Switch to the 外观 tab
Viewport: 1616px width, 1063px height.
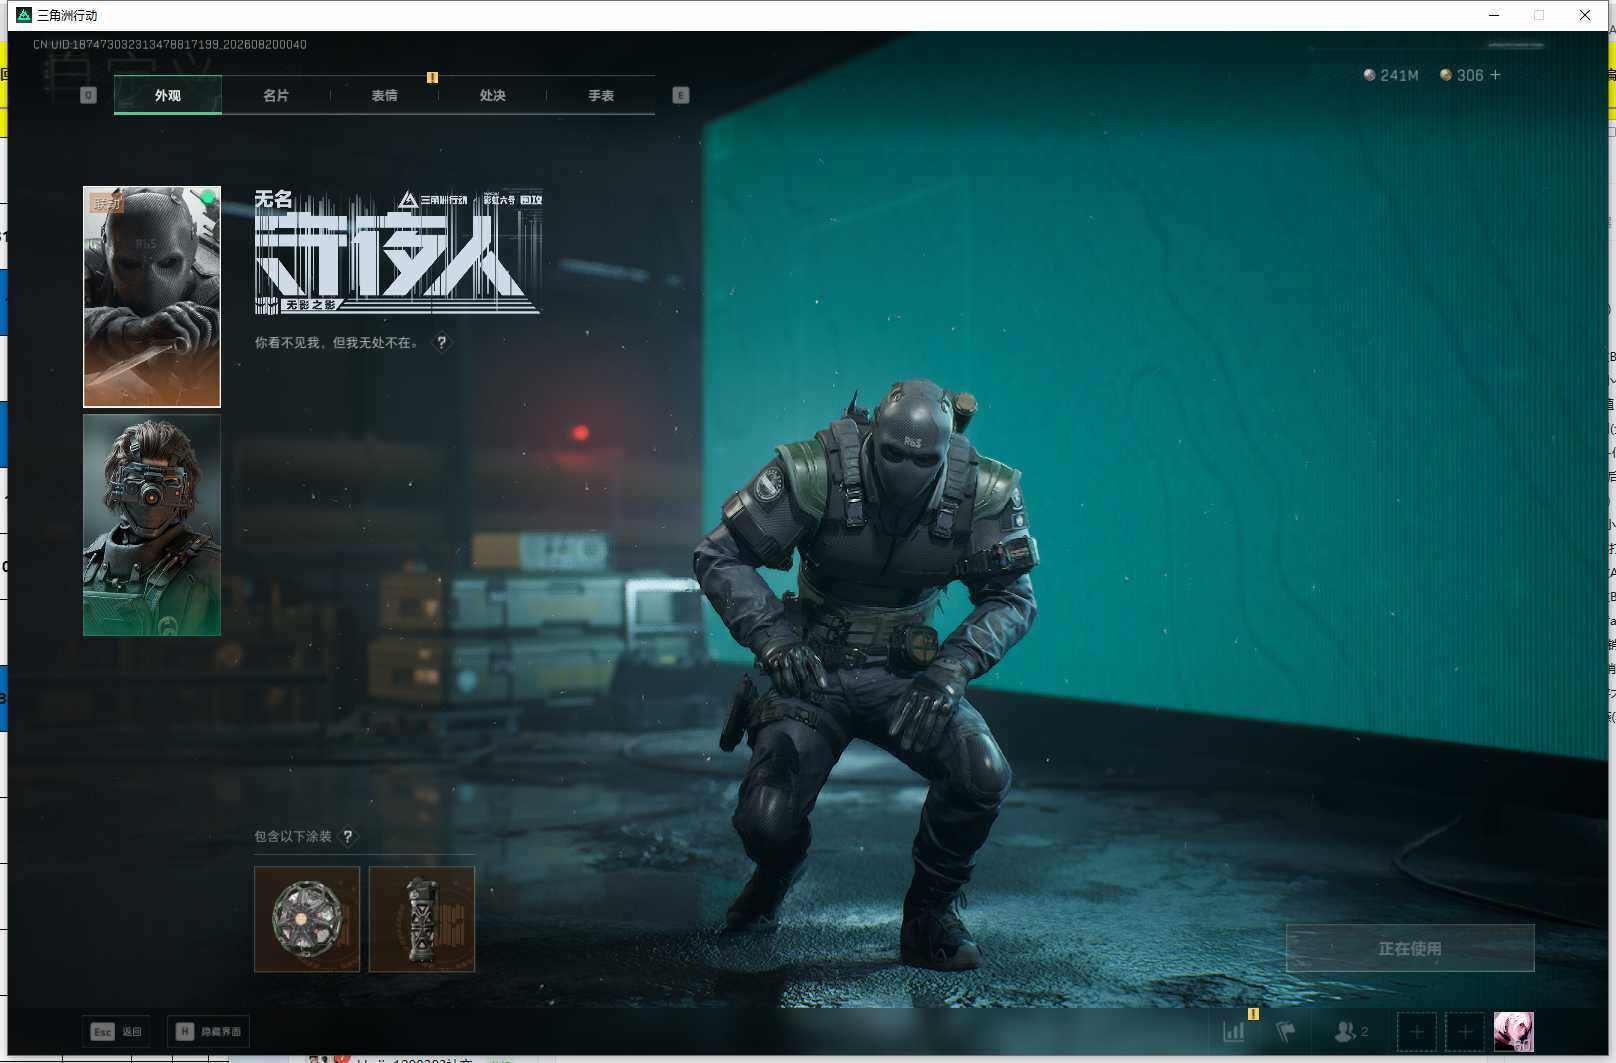tap(168, 95)
